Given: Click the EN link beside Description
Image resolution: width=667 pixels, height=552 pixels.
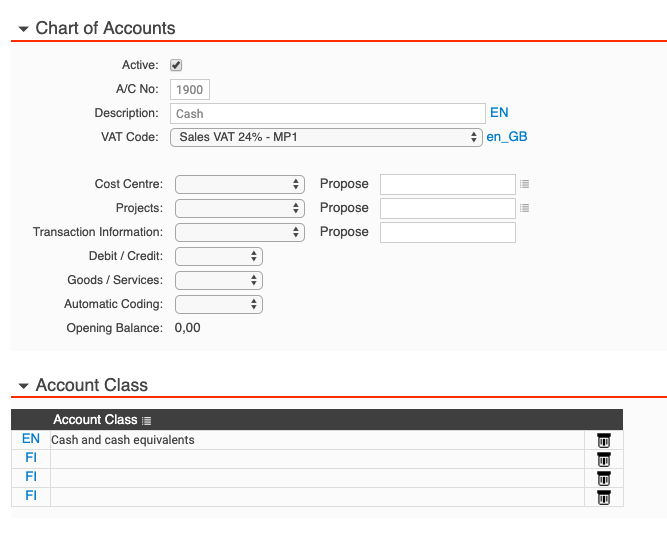Looking at the screenshot, I should pos(499,113).
